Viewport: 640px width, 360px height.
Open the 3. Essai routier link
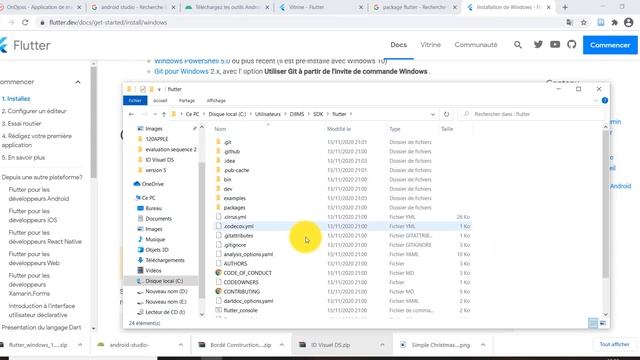coord(21,123)
